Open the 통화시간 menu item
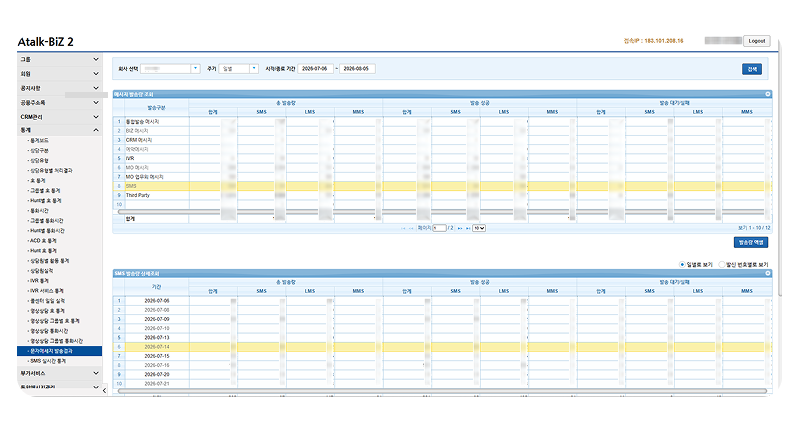 pos(39,210)
